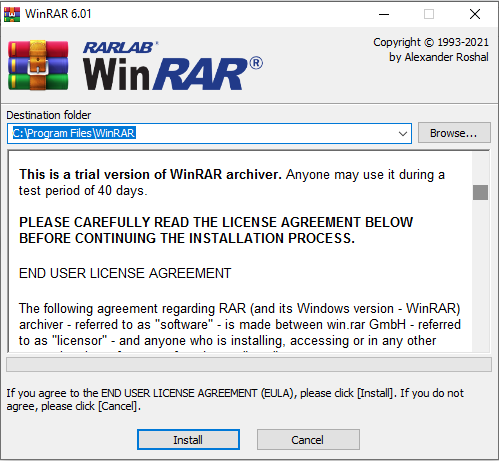Click the WinRAR books logo image
The image size is (499, 461).
coord(38,65)
